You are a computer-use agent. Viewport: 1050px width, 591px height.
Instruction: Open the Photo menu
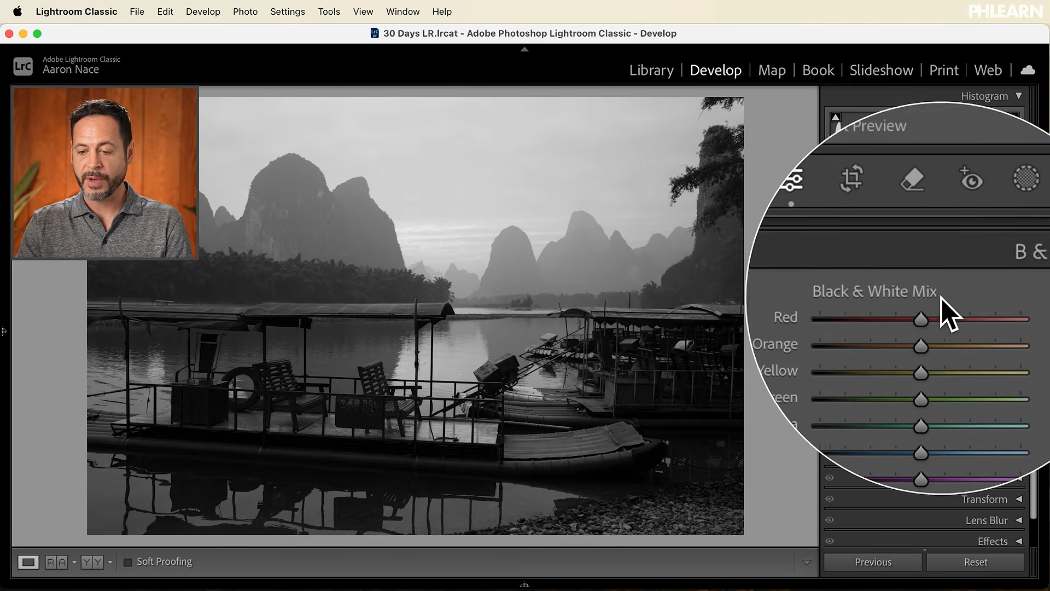point(245,11)
